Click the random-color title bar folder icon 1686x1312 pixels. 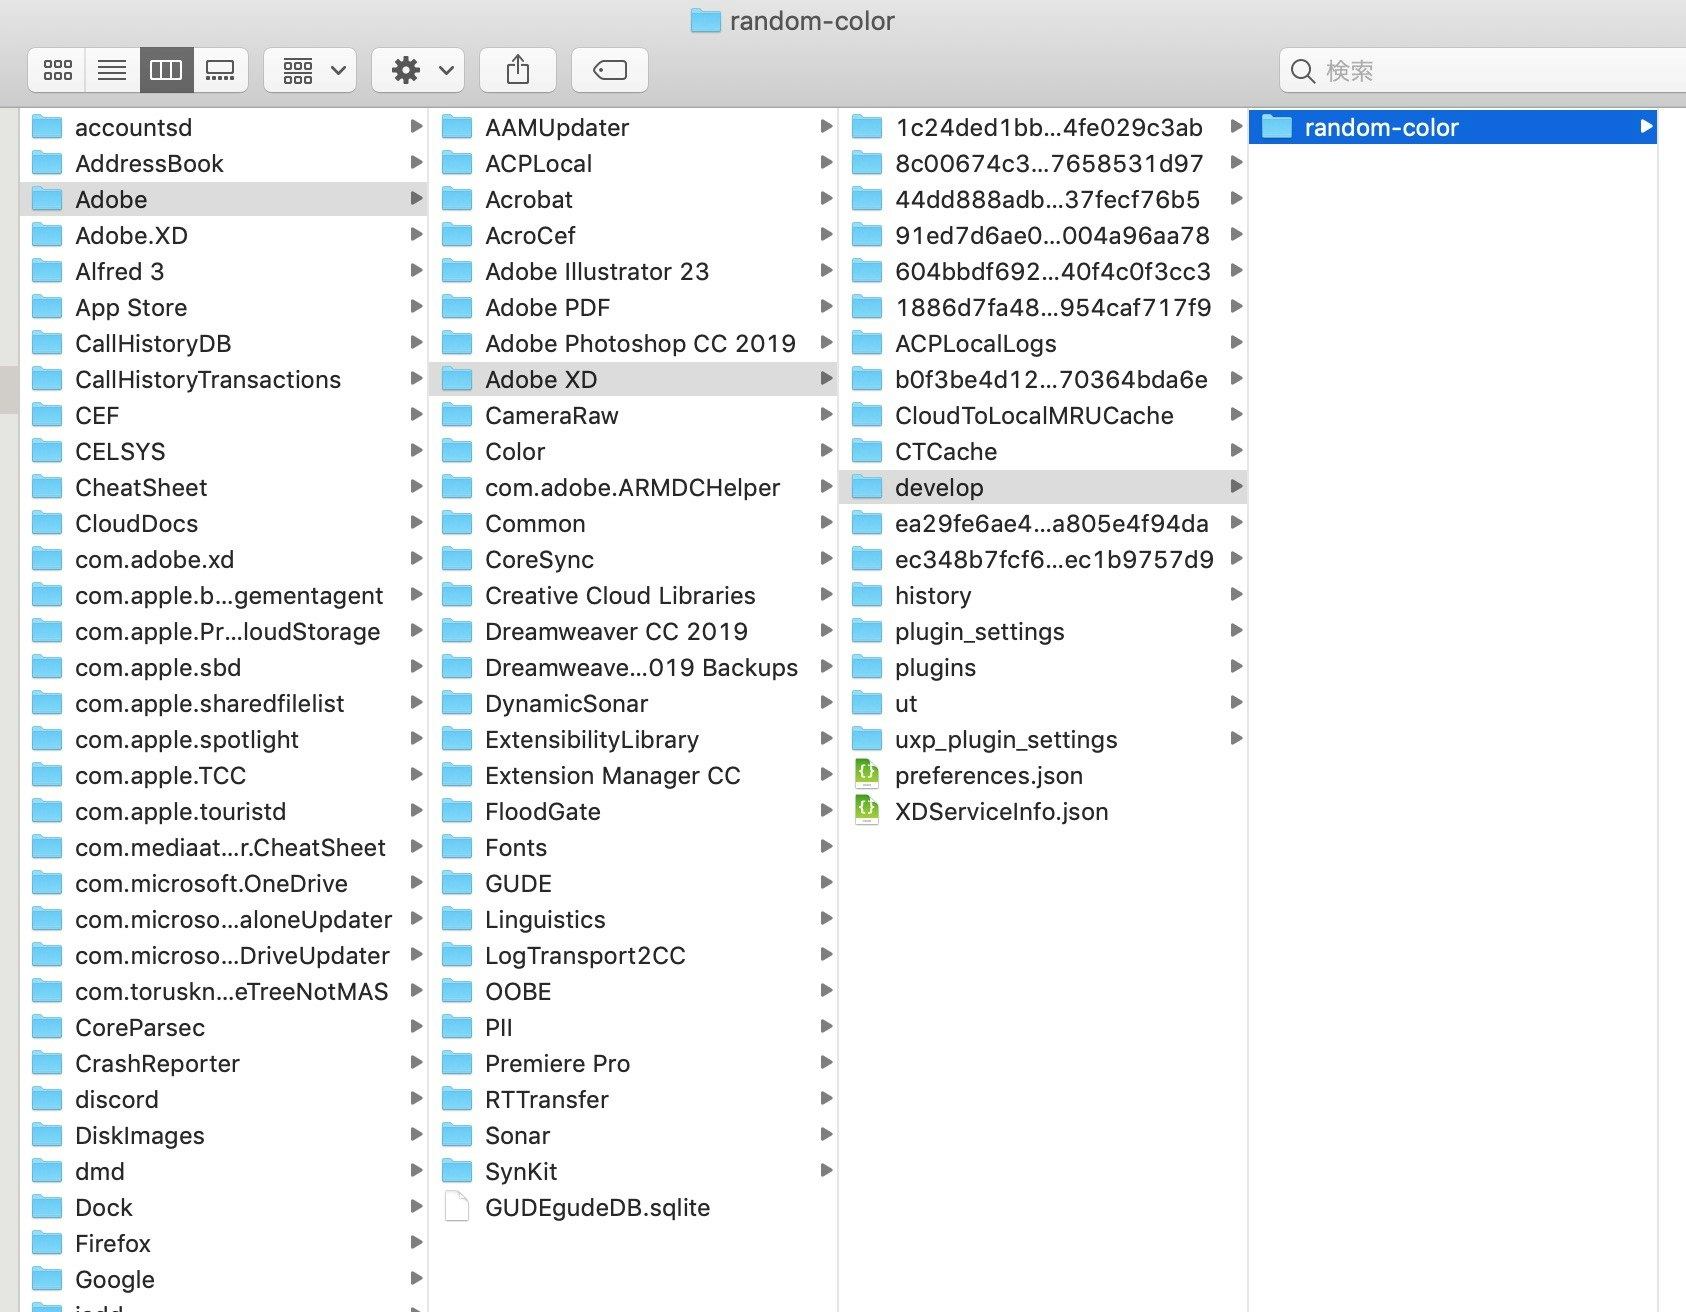706,20
